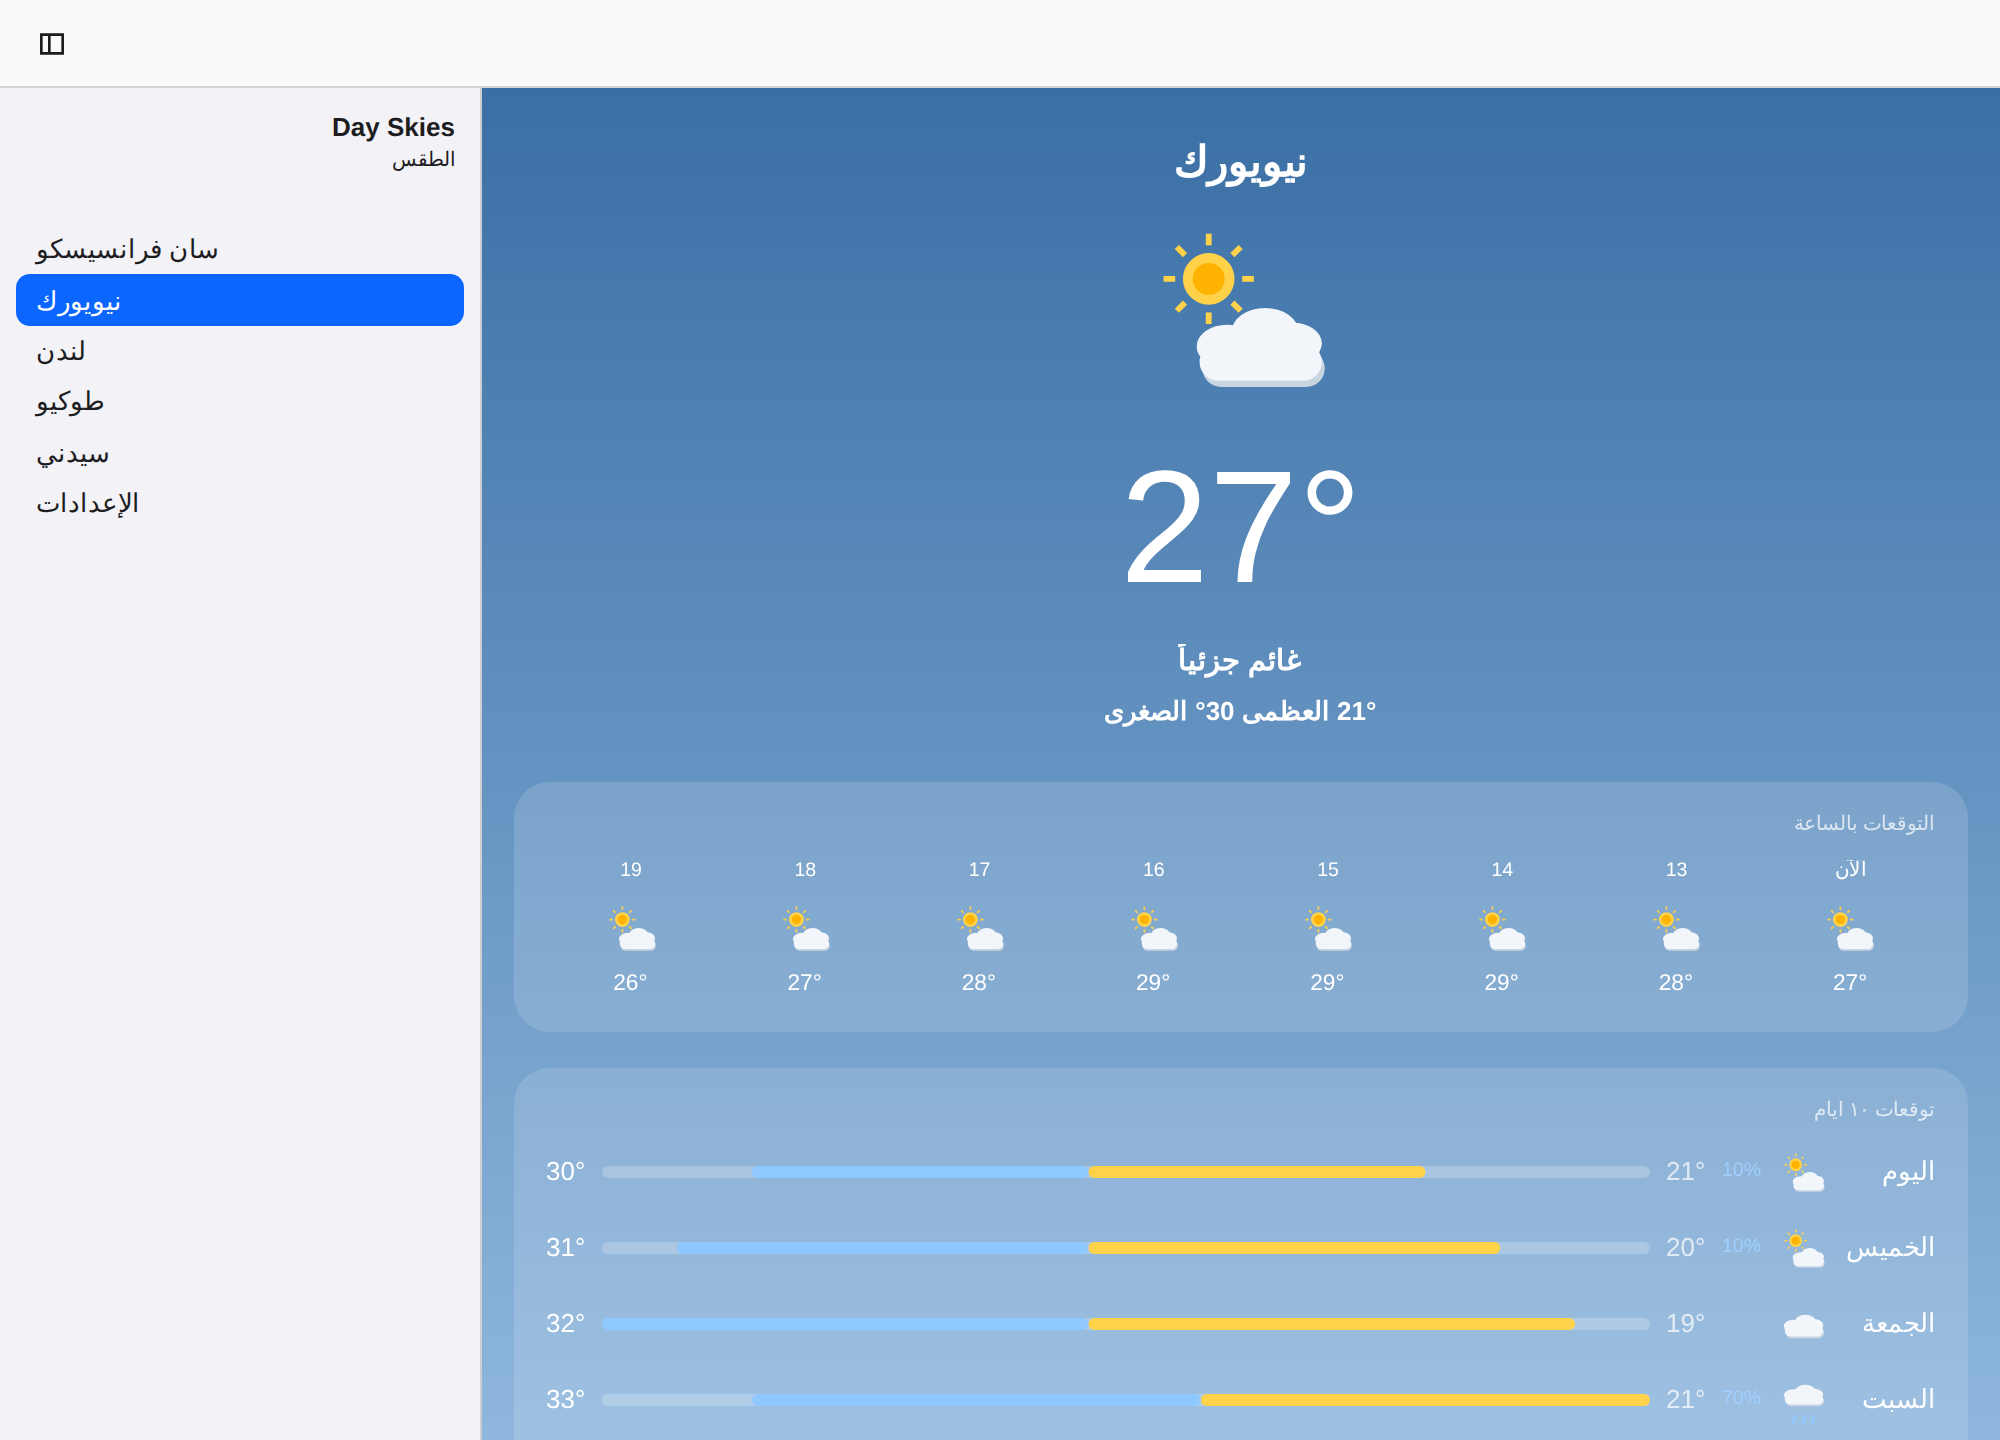The width and height of the screenshot is (2000, 1440).
Task: Click the hour 13 weather icon
Action: (x=1676, y=929)
